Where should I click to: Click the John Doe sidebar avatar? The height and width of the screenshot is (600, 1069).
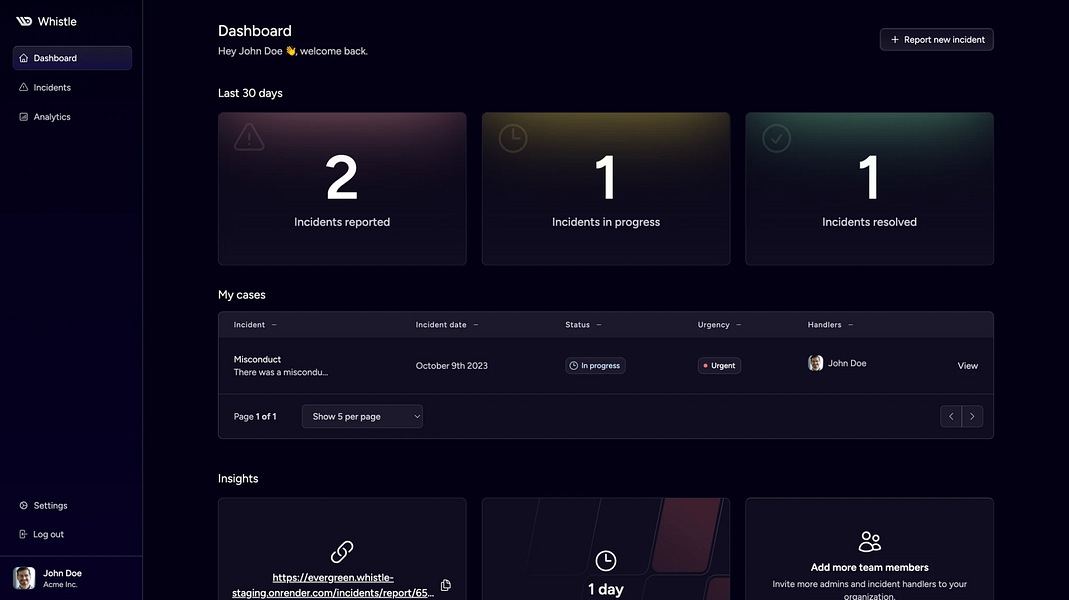(x=24, y=578)
